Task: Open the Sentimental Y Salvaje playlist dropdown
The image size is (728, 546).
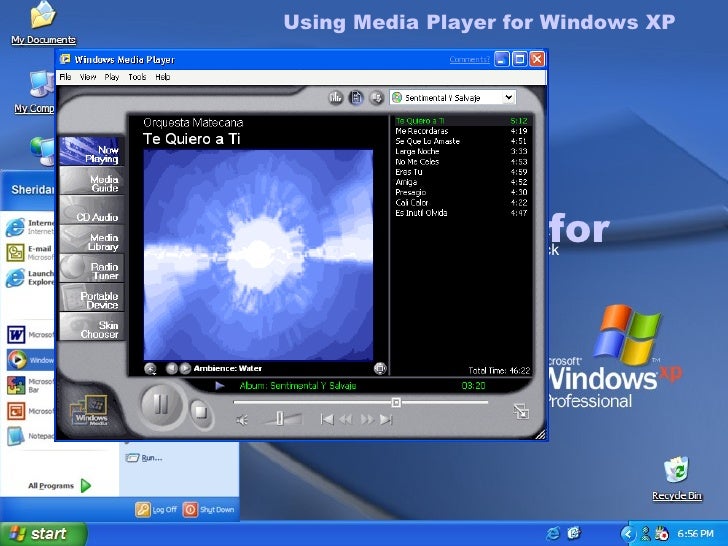Action: point(509,97)
